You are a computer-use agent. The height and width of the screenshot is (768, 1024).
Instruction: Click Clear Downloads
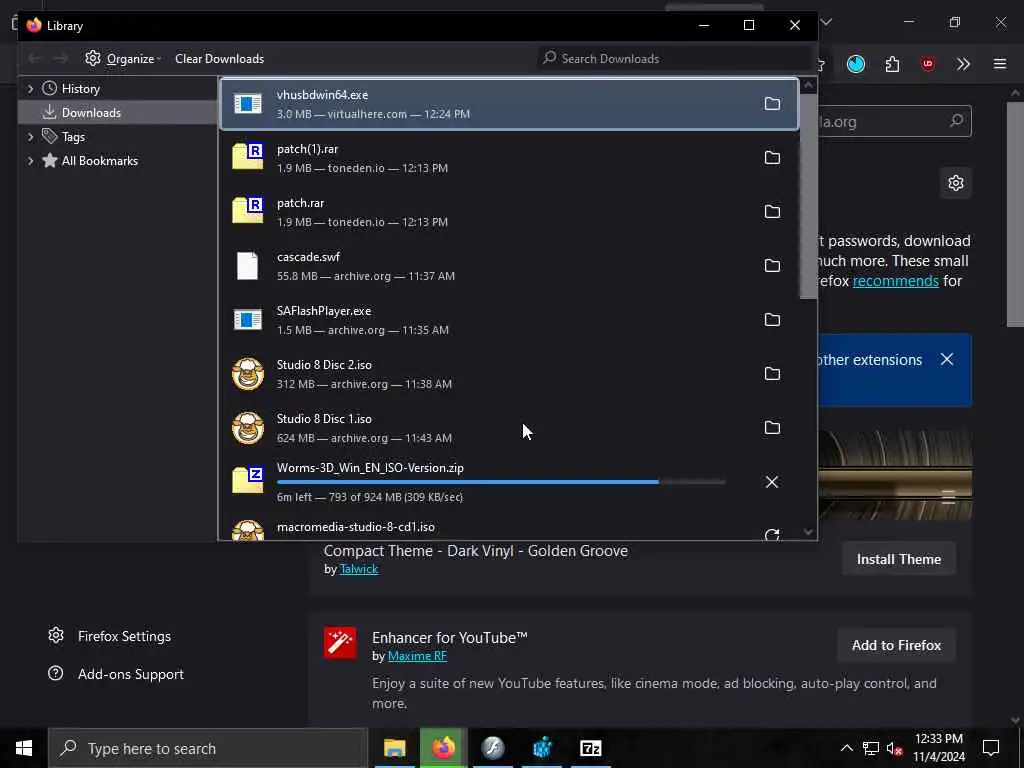[x=219, y=59]
